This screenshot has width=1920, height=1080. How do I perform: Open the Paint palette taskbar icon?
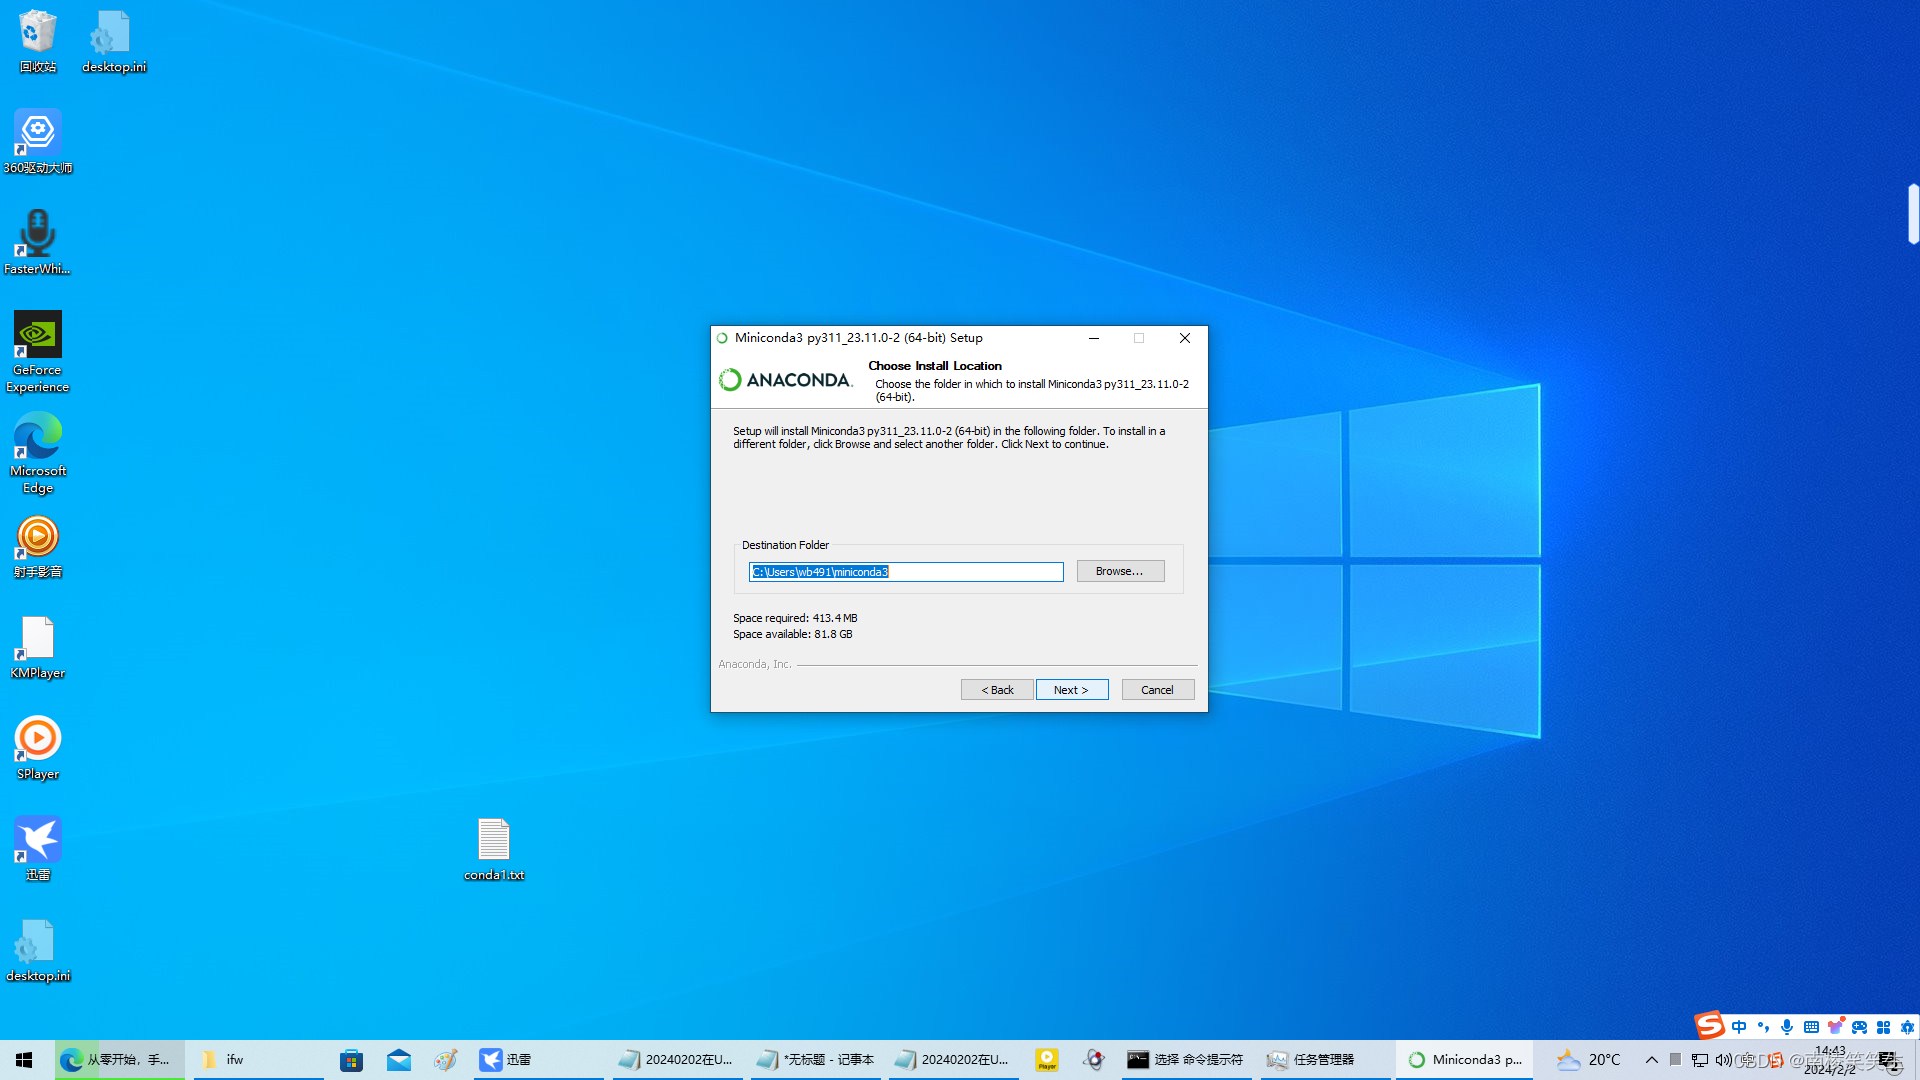point(446,1060)
